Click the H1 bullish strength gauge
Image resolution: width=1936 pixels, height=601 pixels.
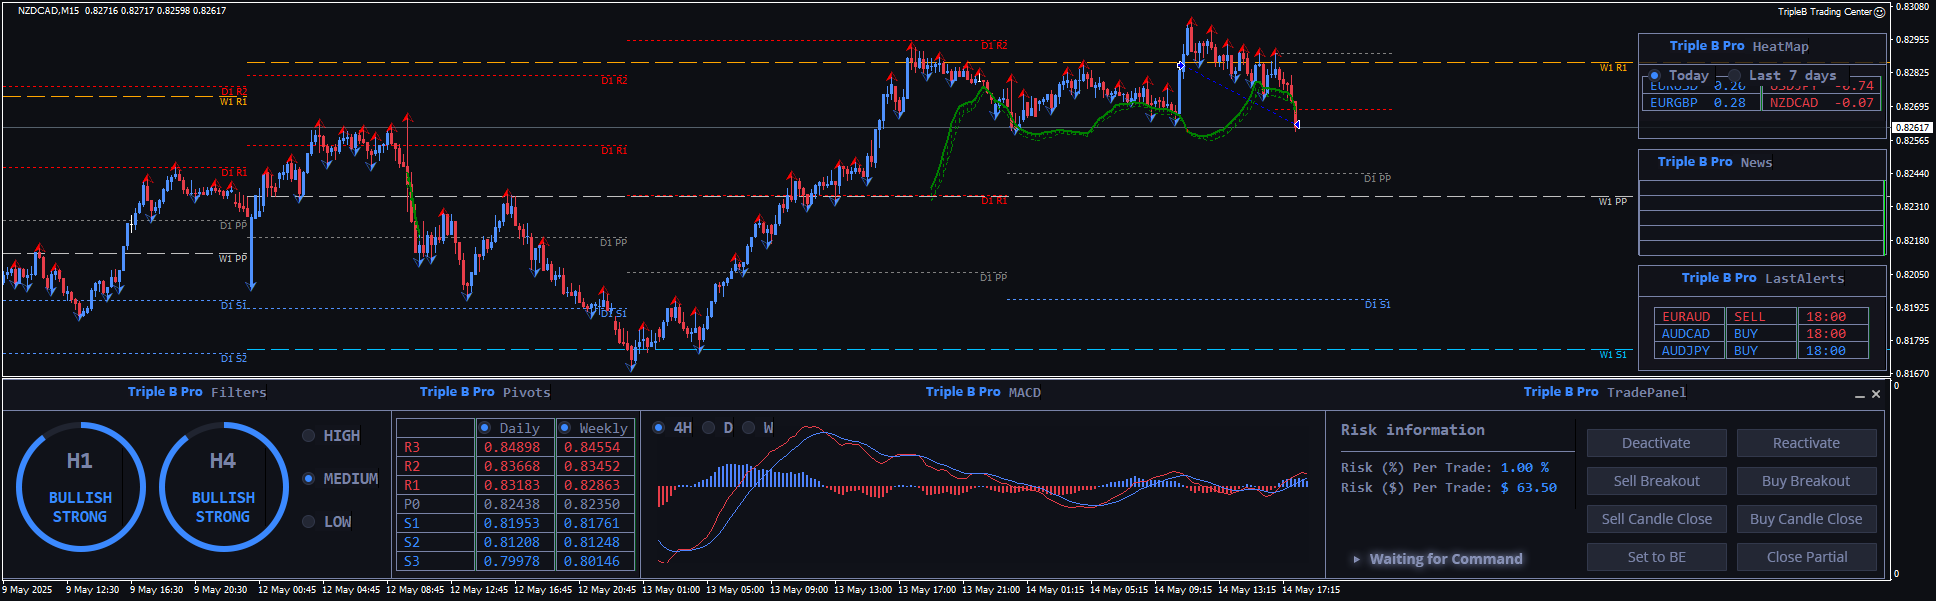(x=80, y=487)
